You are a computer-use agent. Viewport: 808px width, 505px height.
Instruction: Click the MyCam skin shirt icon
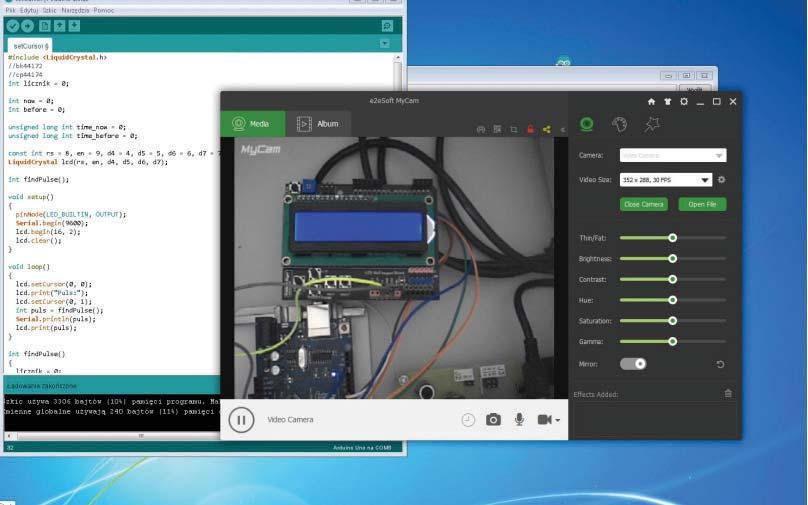pyautogui.click(x=668, y=102)
